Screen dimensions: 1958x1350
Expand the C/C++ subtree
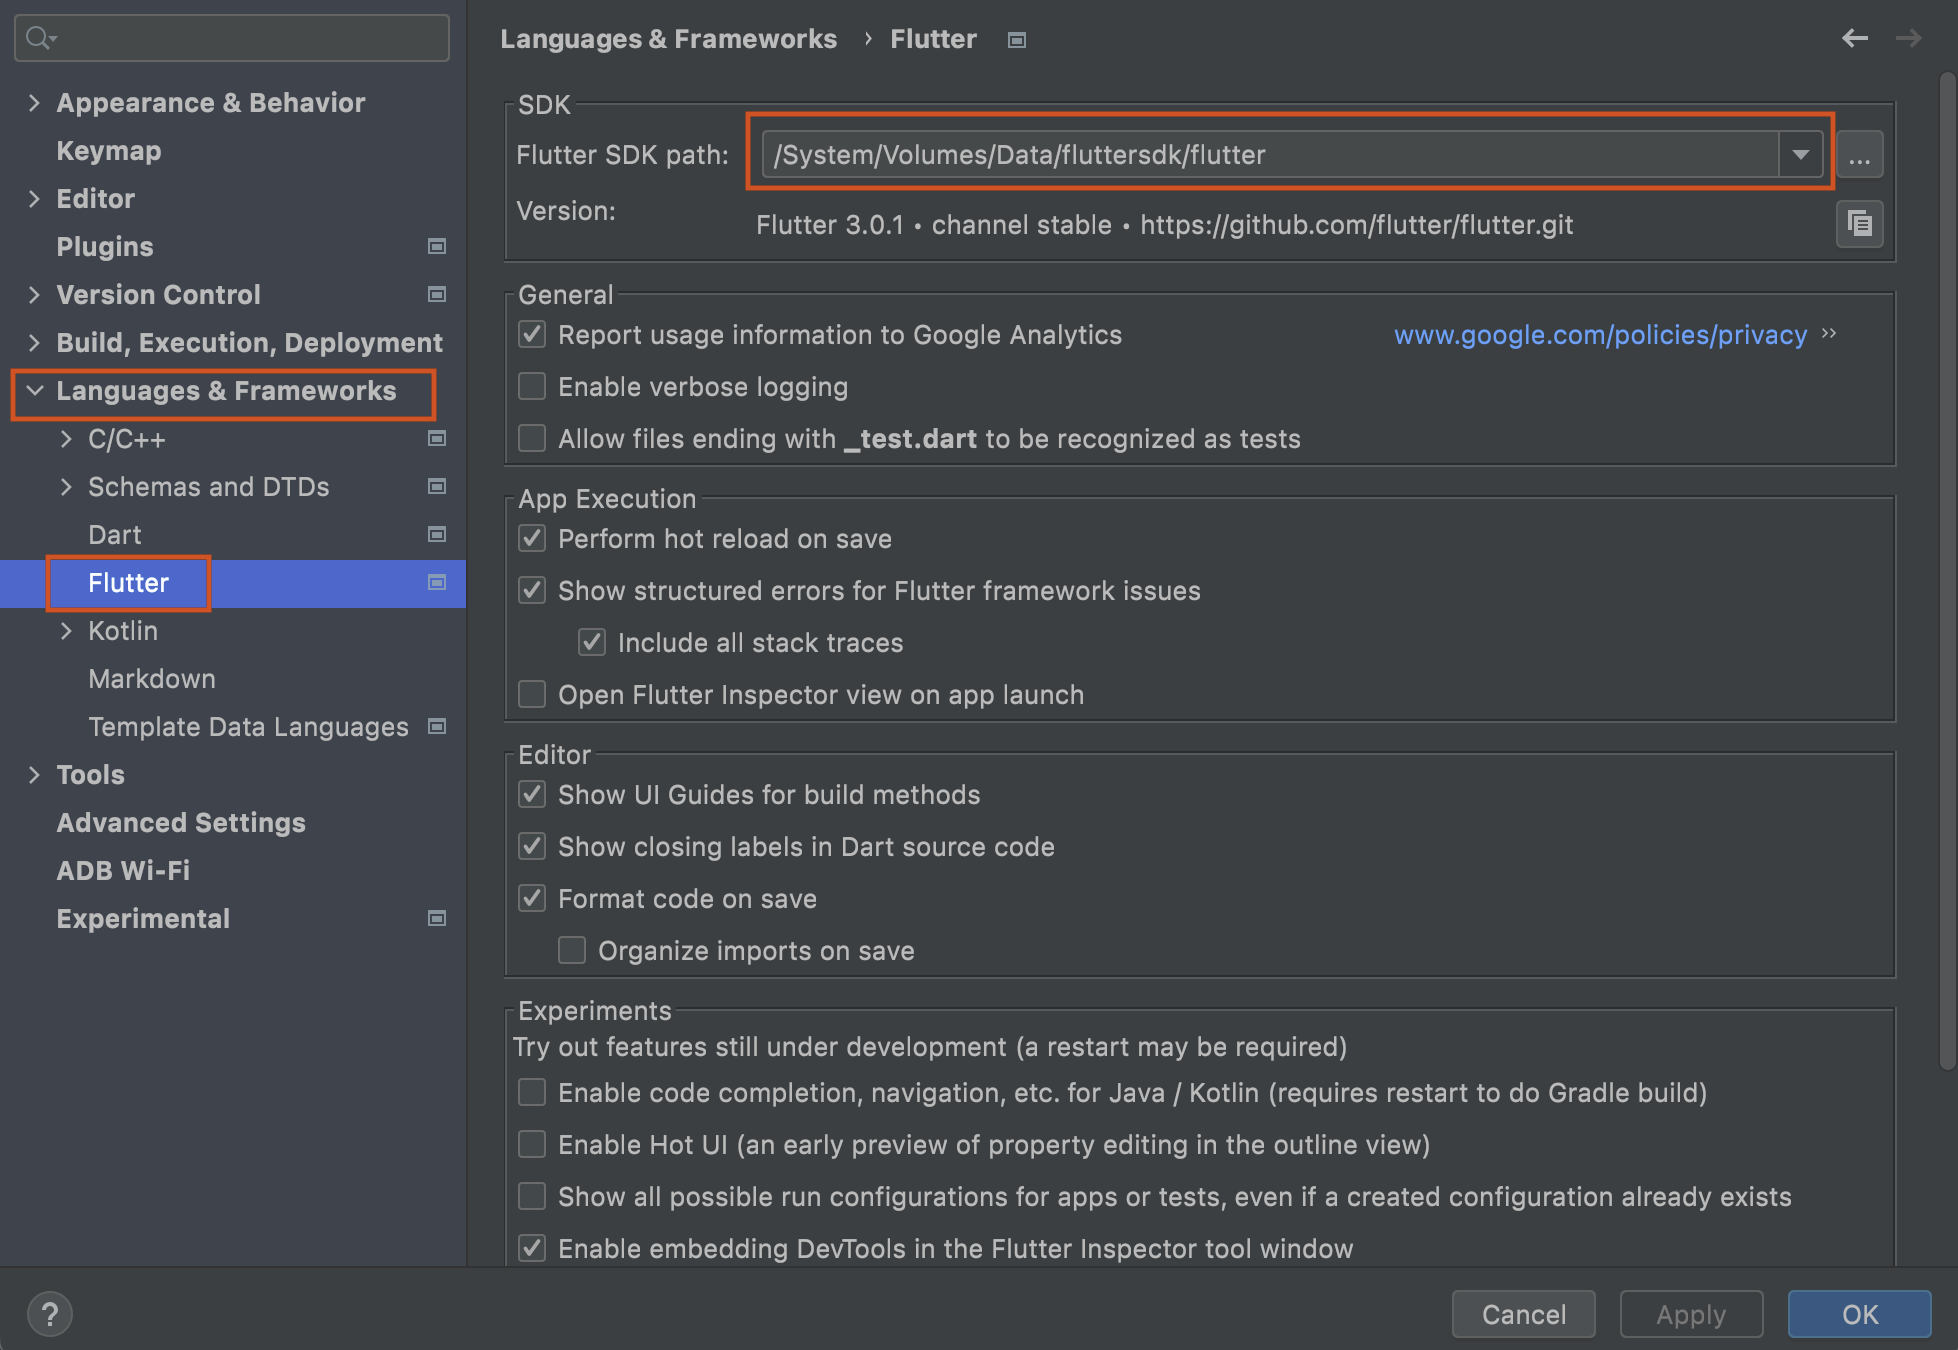(66, 438)
